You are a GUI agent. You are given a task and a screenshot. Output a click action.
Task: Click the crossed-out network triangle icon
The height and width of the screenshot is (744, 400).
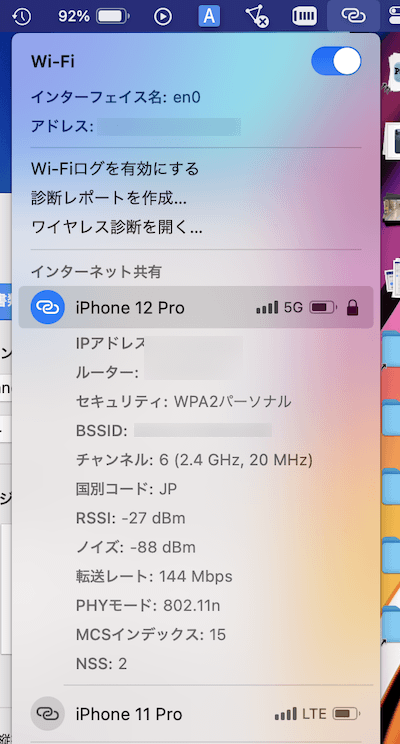(258, 17)
